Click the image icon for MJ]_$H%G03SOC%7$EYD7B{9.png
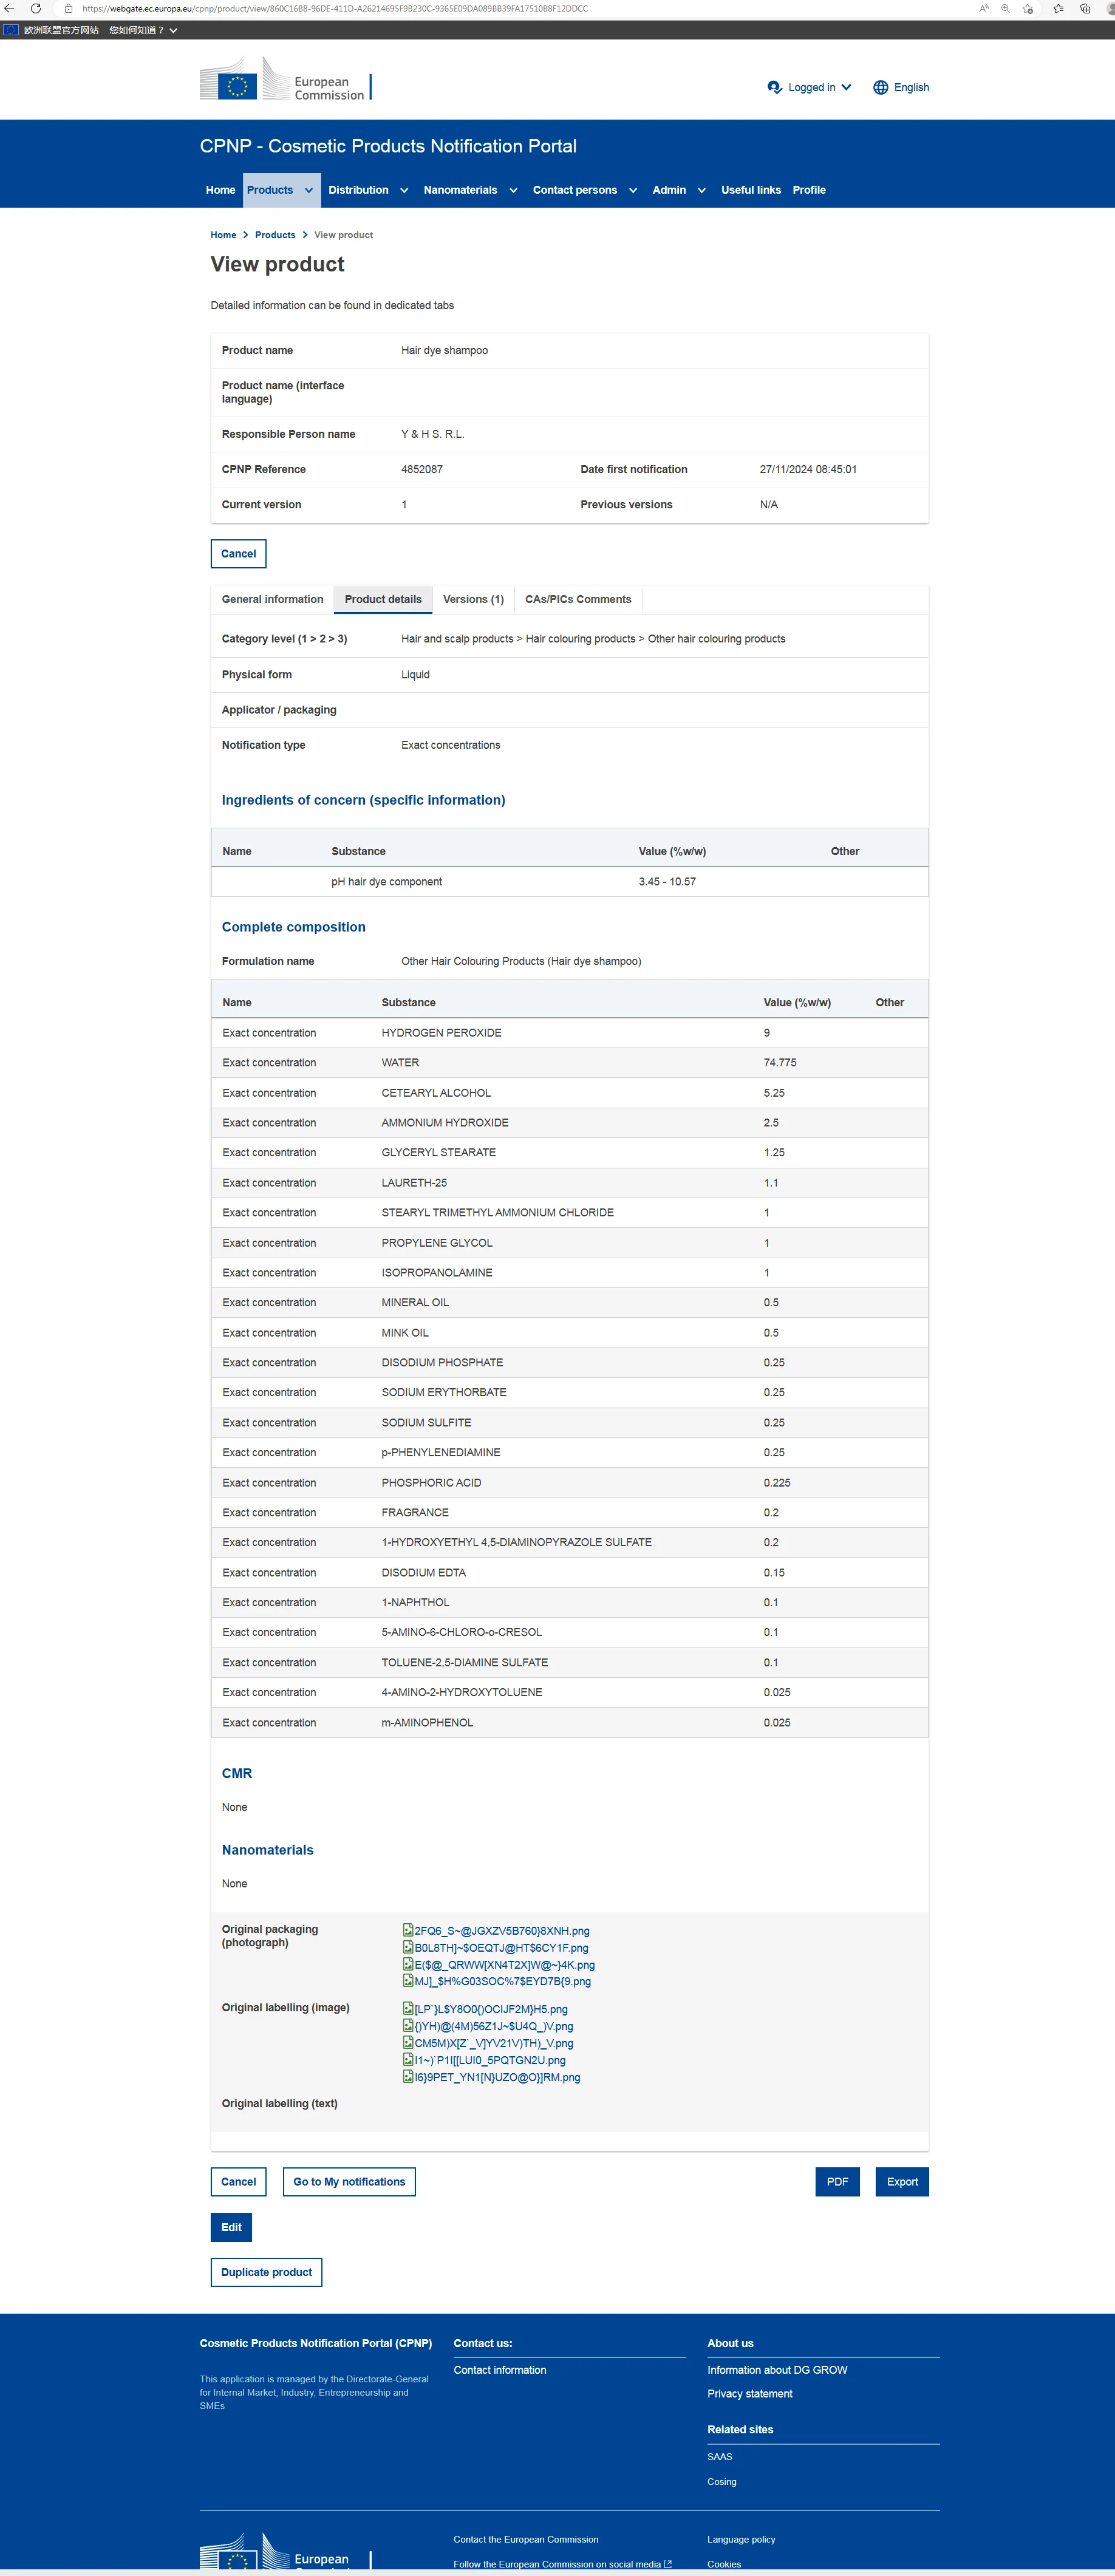 pos(407,1980)
